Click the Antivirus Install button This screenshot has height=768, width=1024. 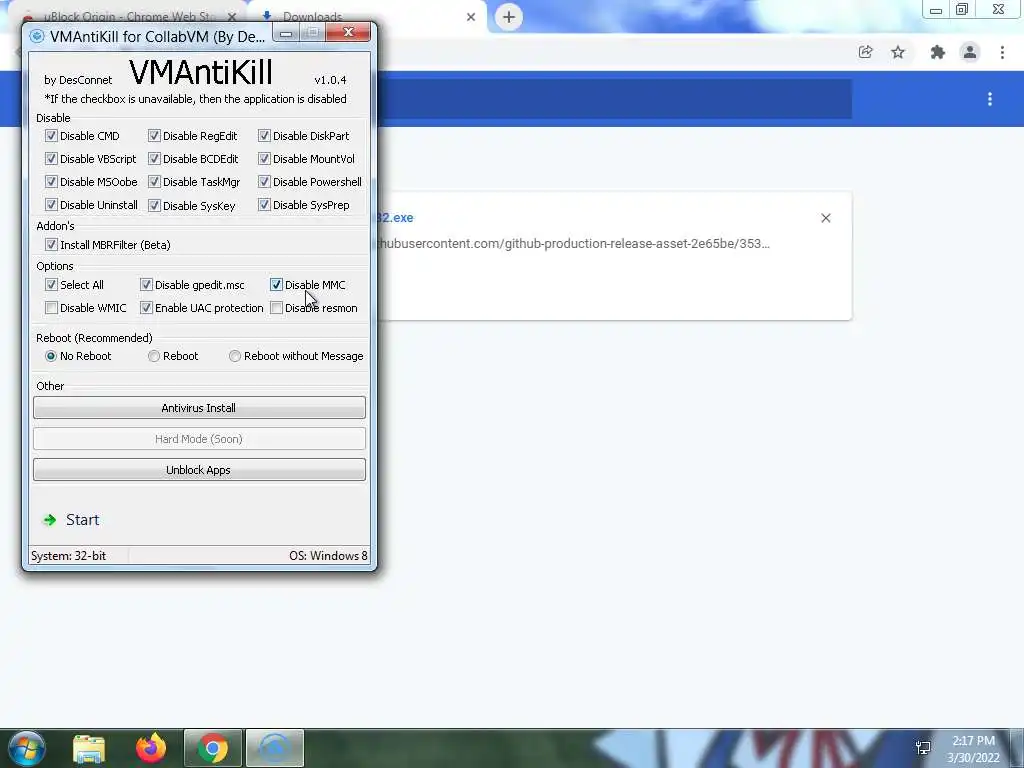199,408
